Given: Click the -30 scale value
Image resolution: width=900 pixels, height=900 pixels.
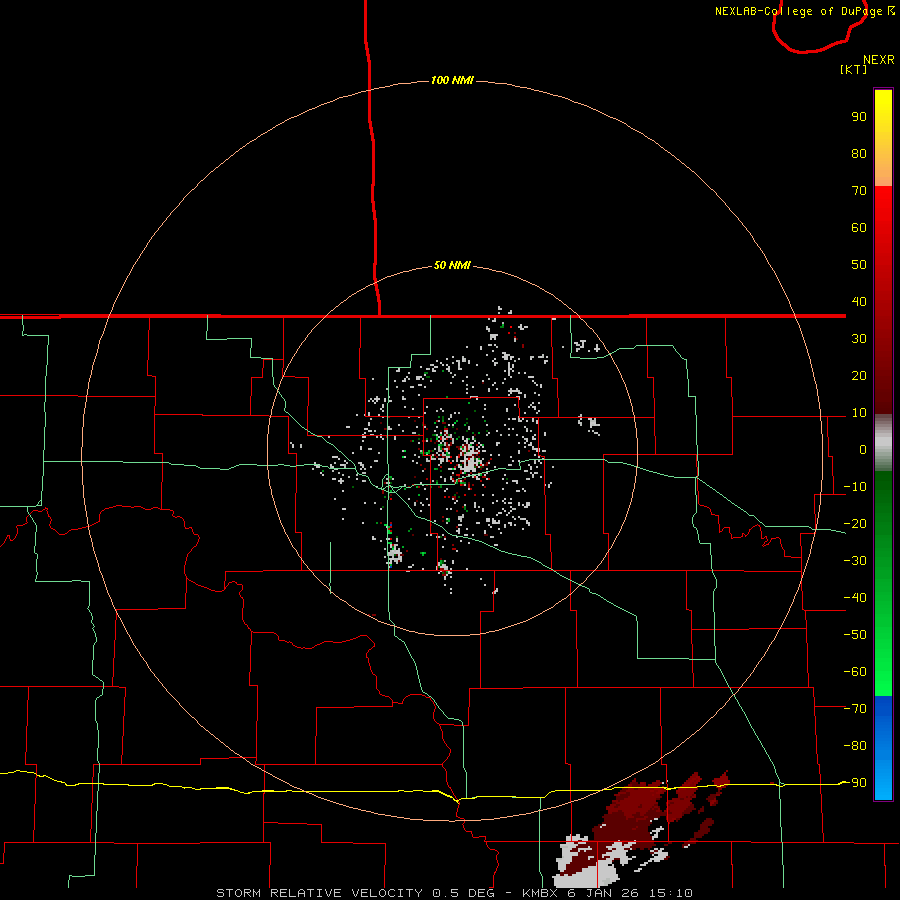Looking at the screenshot, I should 855,561.
